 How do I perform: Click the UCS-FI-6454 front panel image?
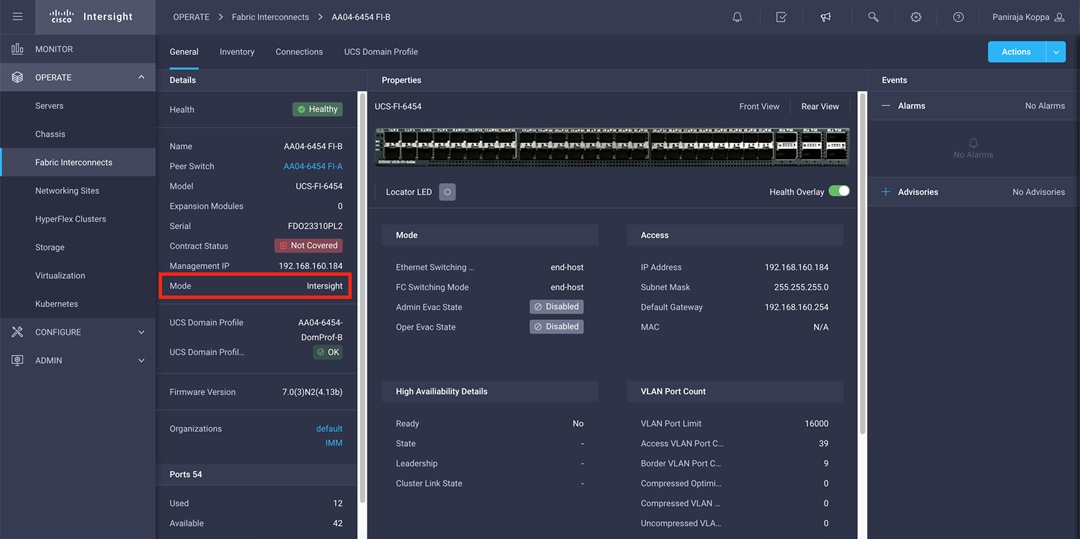pyautogui.click(x=612, y=147)
